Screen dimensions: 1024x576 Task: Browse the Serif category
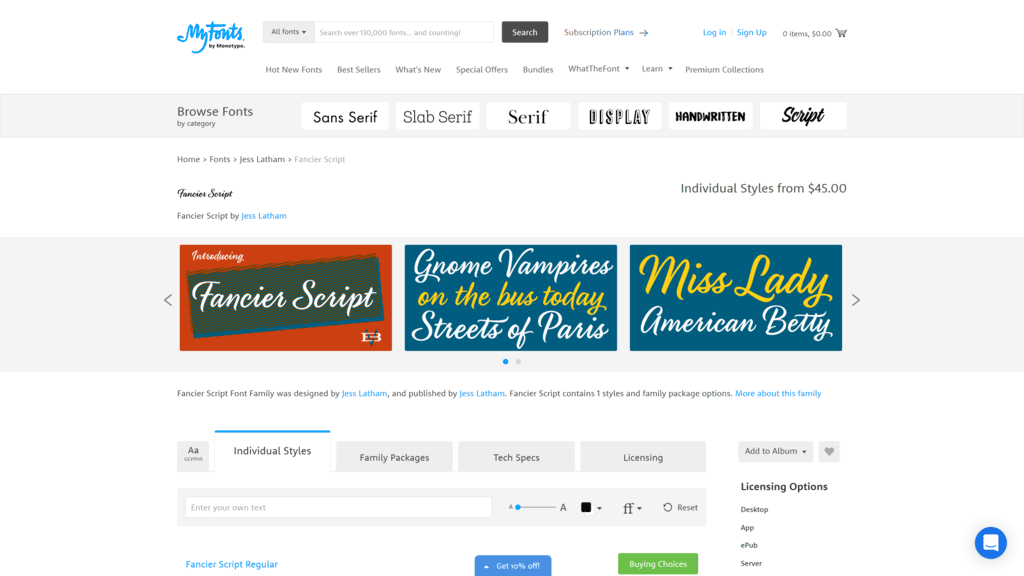tap(528, 116)
